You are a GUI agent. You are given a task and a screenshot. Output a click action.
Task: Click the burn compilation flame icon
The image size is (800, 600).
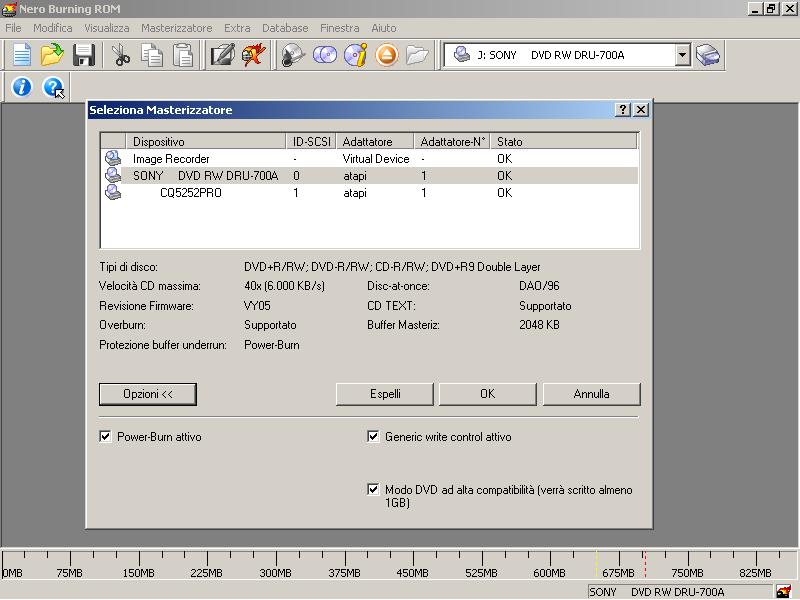coord(254,55)
